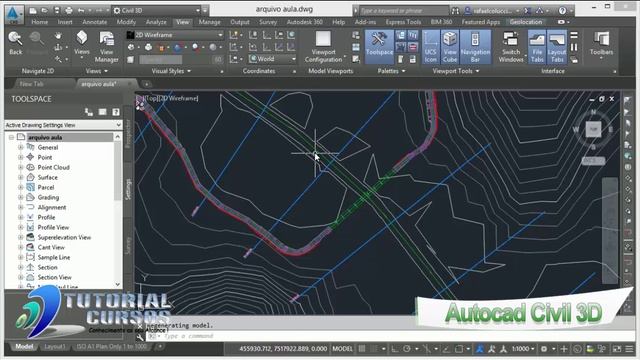This screenshot has height=360, width=640.
Task: Toggle the Navigation Bar
Action: coord(475,47)
